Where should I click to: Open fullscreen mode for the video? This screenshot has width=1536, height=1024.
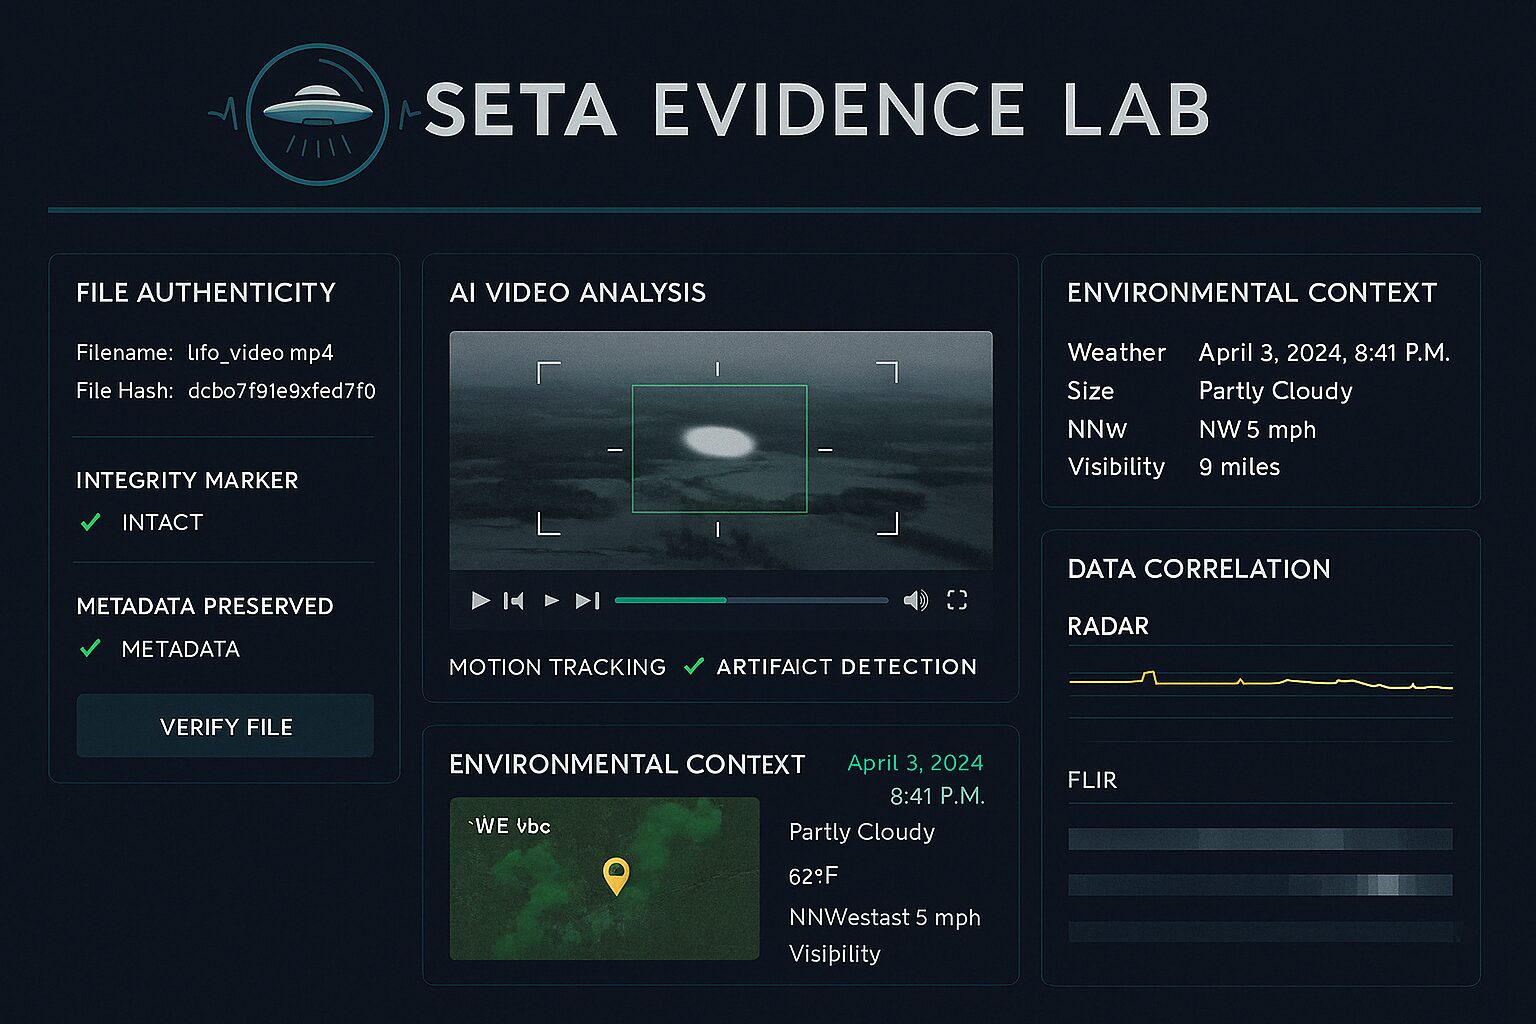(x=957, y=600)
